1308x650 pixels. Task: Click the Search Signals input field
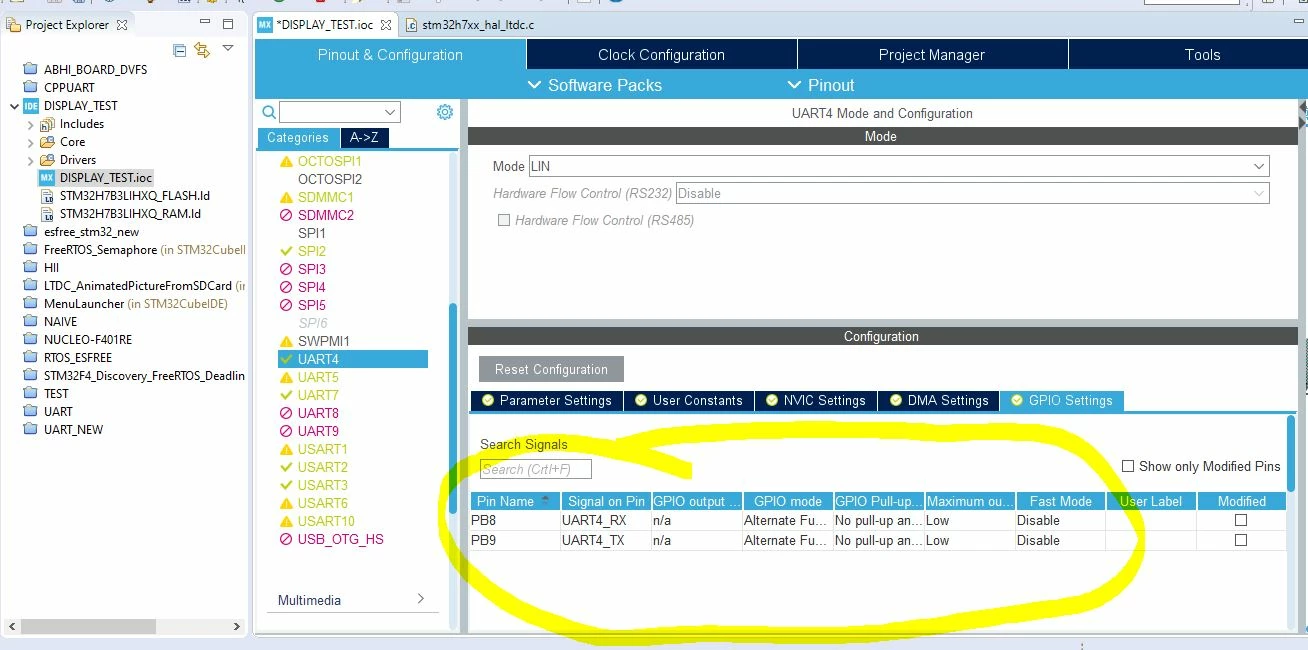tap(536, 469)
